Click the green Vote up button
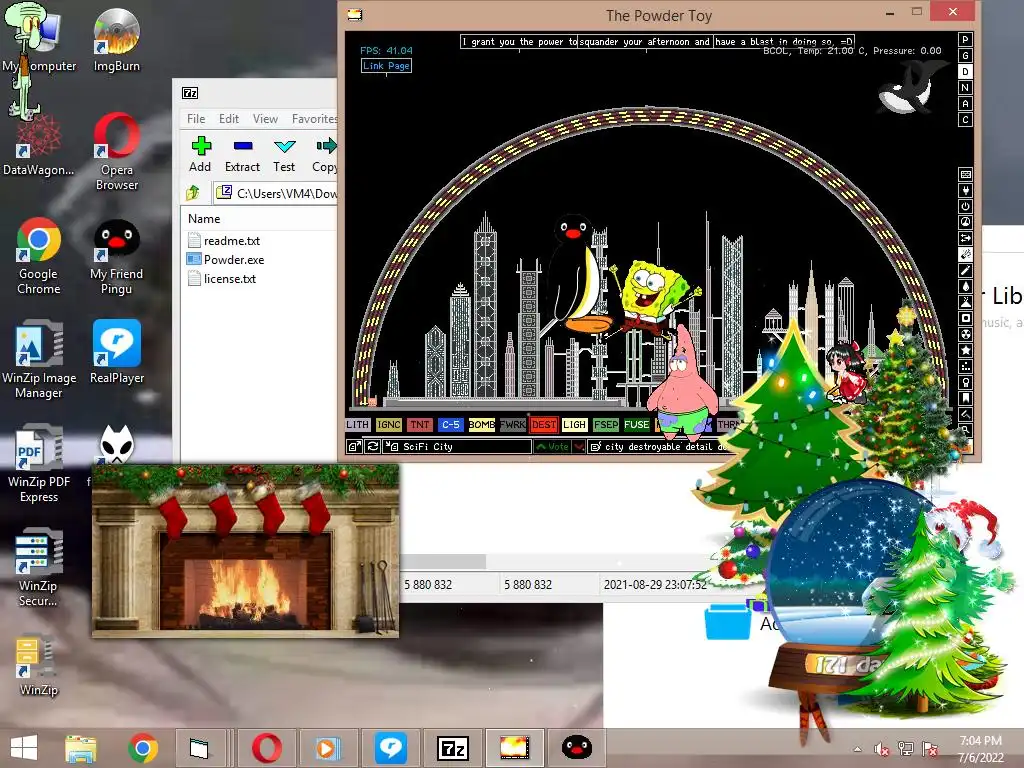Screen dimensions: 1024x768 coord(552,447)
